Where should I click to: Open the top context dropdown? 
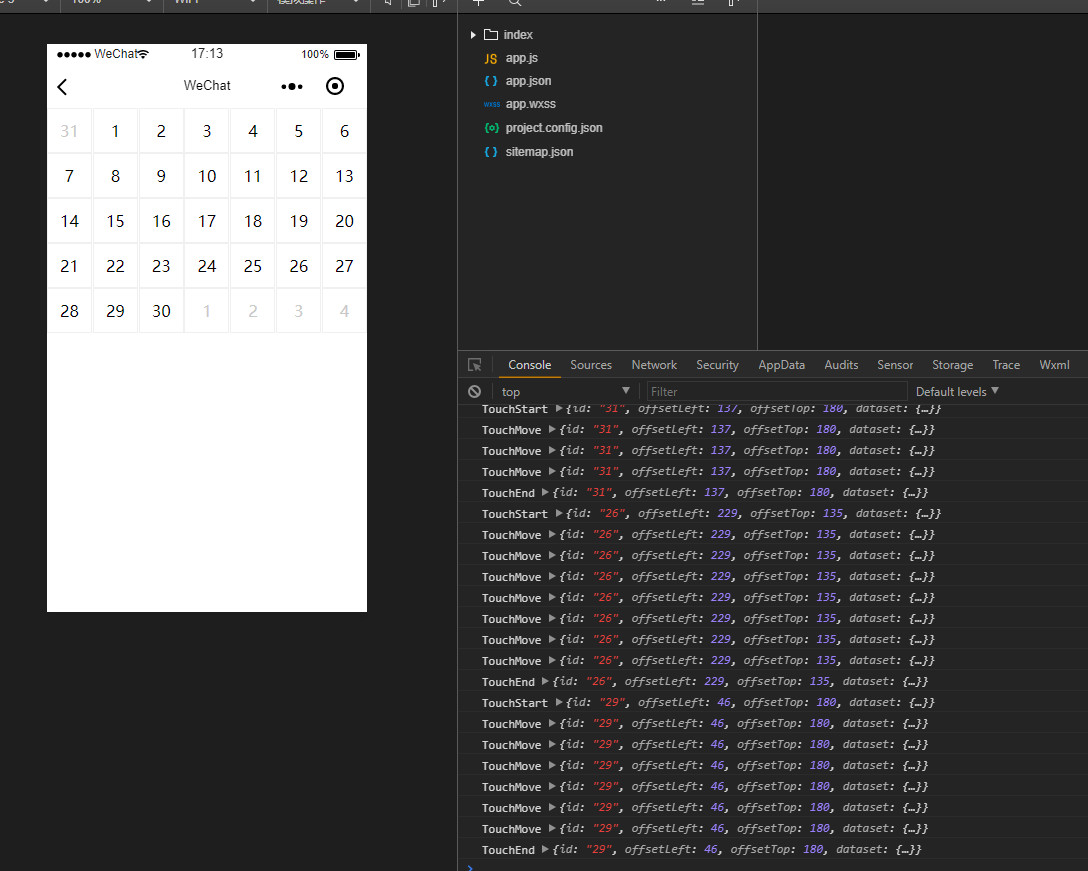click(565, 391)
